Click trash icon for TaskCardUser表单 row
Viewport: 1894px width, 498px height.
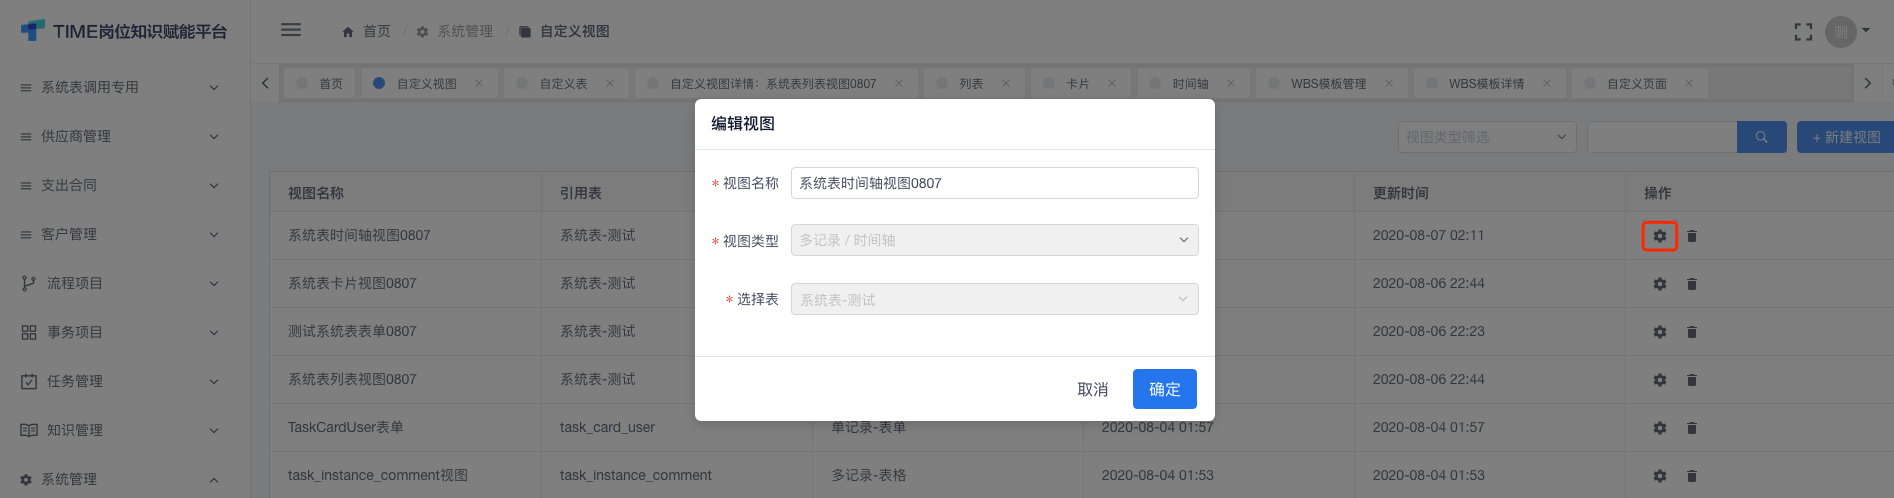coord(1692,428)
